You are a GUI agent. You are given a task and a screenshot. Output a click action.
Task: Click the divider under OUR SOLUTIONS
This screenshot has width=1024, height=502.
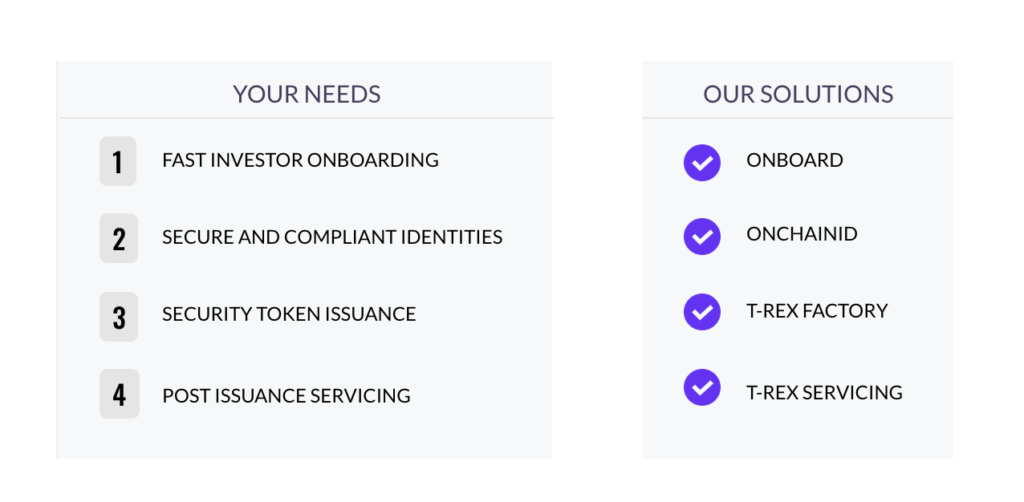797,118
